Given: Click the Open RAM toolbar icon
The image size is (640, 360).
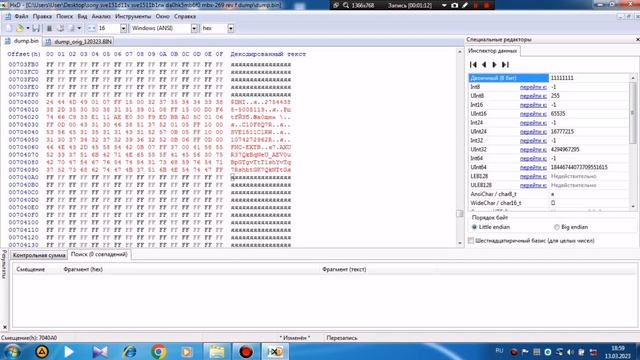Looking at the screenshot, I should coord(49,28).
